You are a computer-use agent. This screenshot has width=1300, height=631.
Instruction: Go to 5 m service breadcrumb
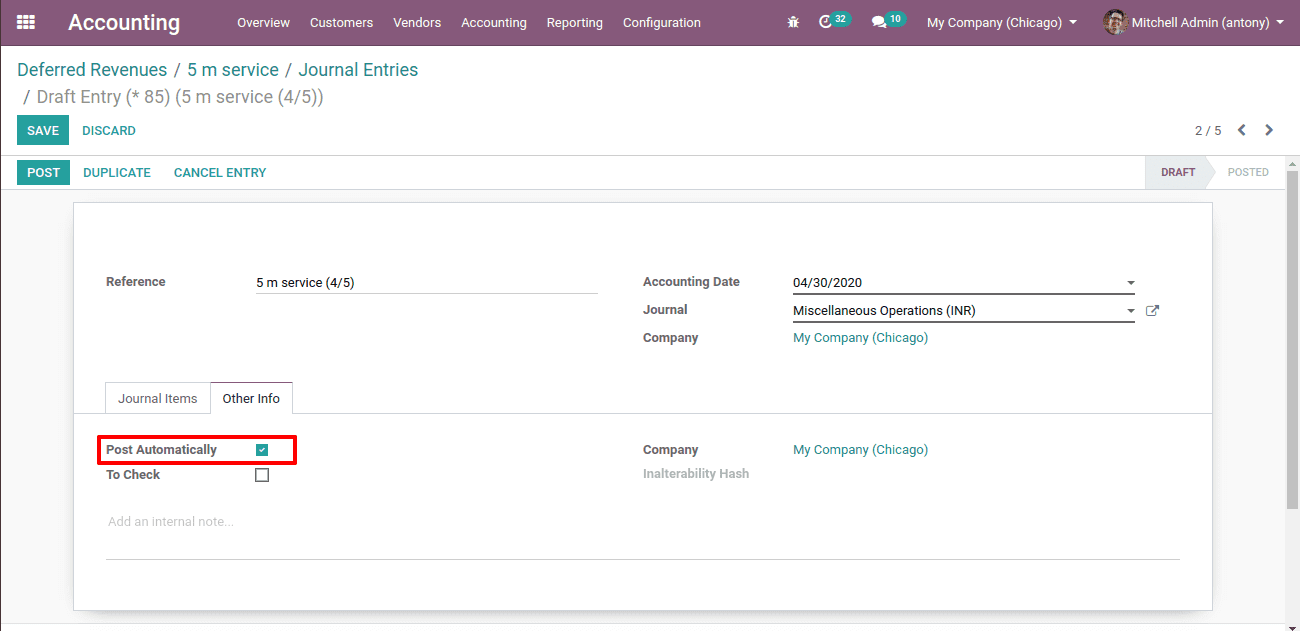point(233,70)
